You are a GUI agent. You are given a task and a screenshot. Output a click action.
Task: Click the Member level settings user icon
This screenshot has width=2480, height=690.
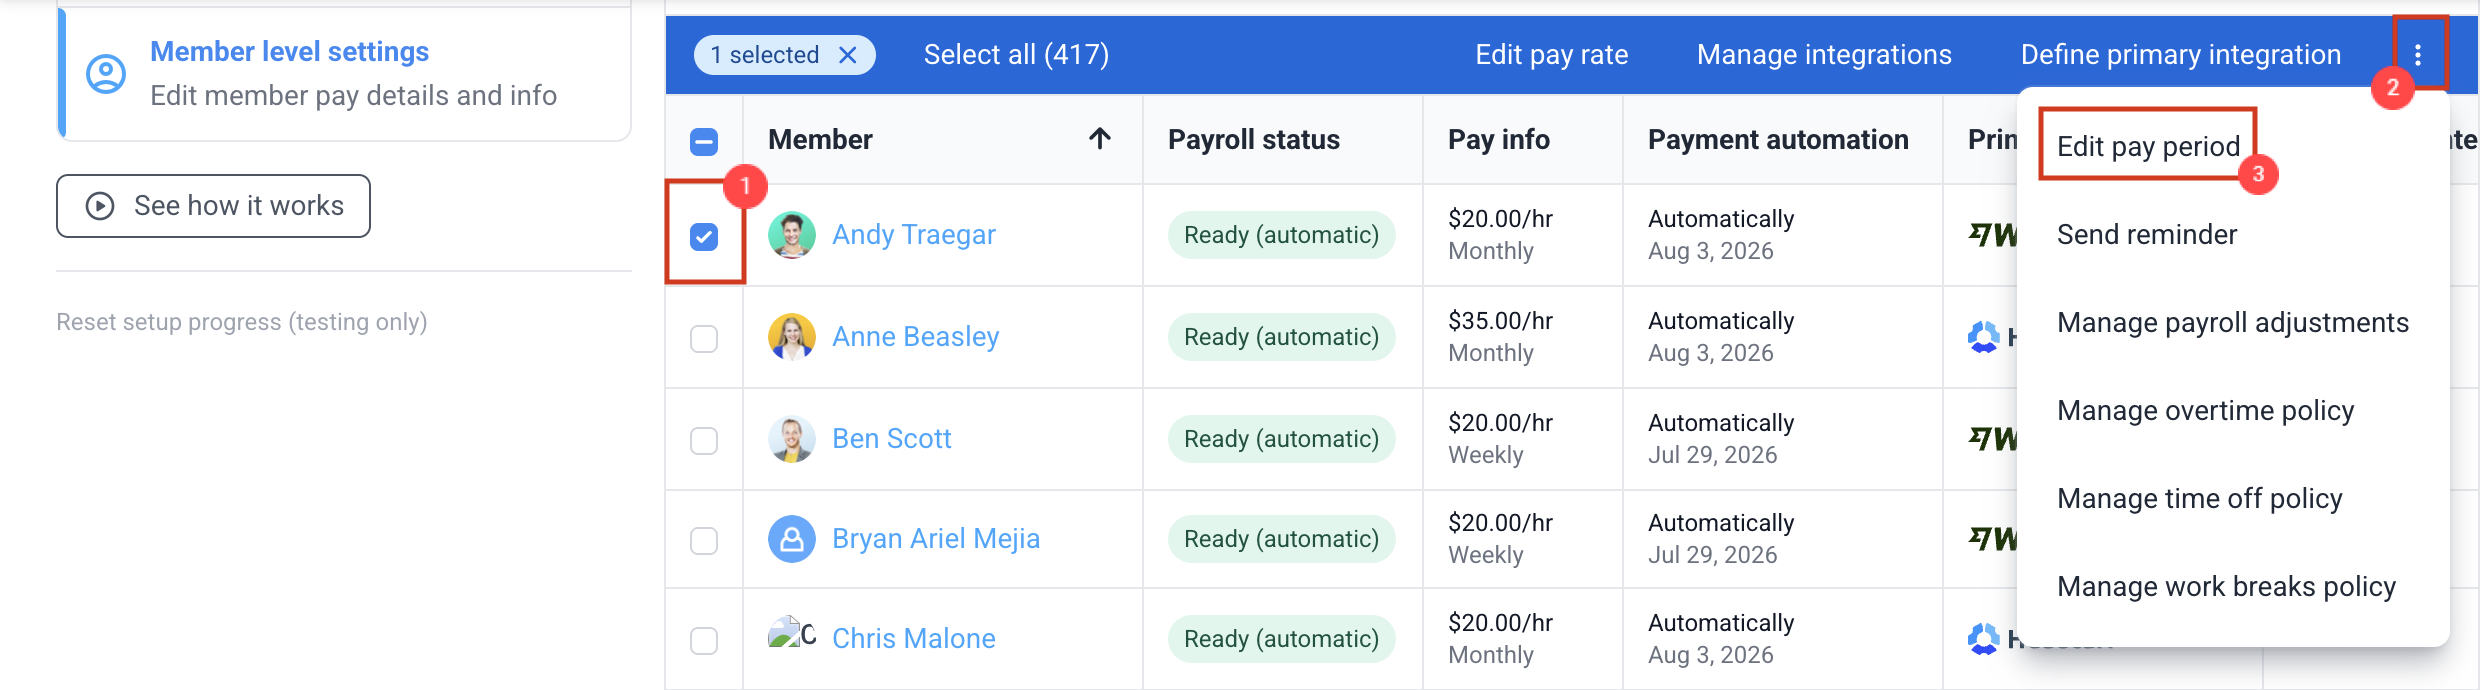106,74
